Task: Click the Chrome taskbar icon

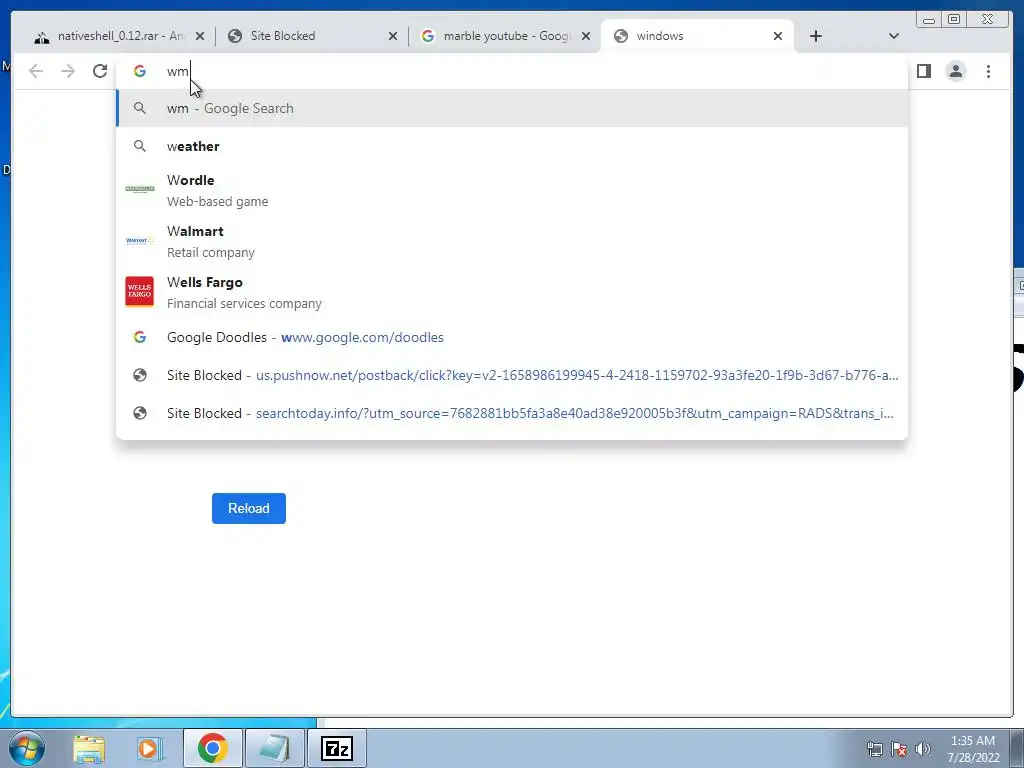Action: tap(212, 748)
